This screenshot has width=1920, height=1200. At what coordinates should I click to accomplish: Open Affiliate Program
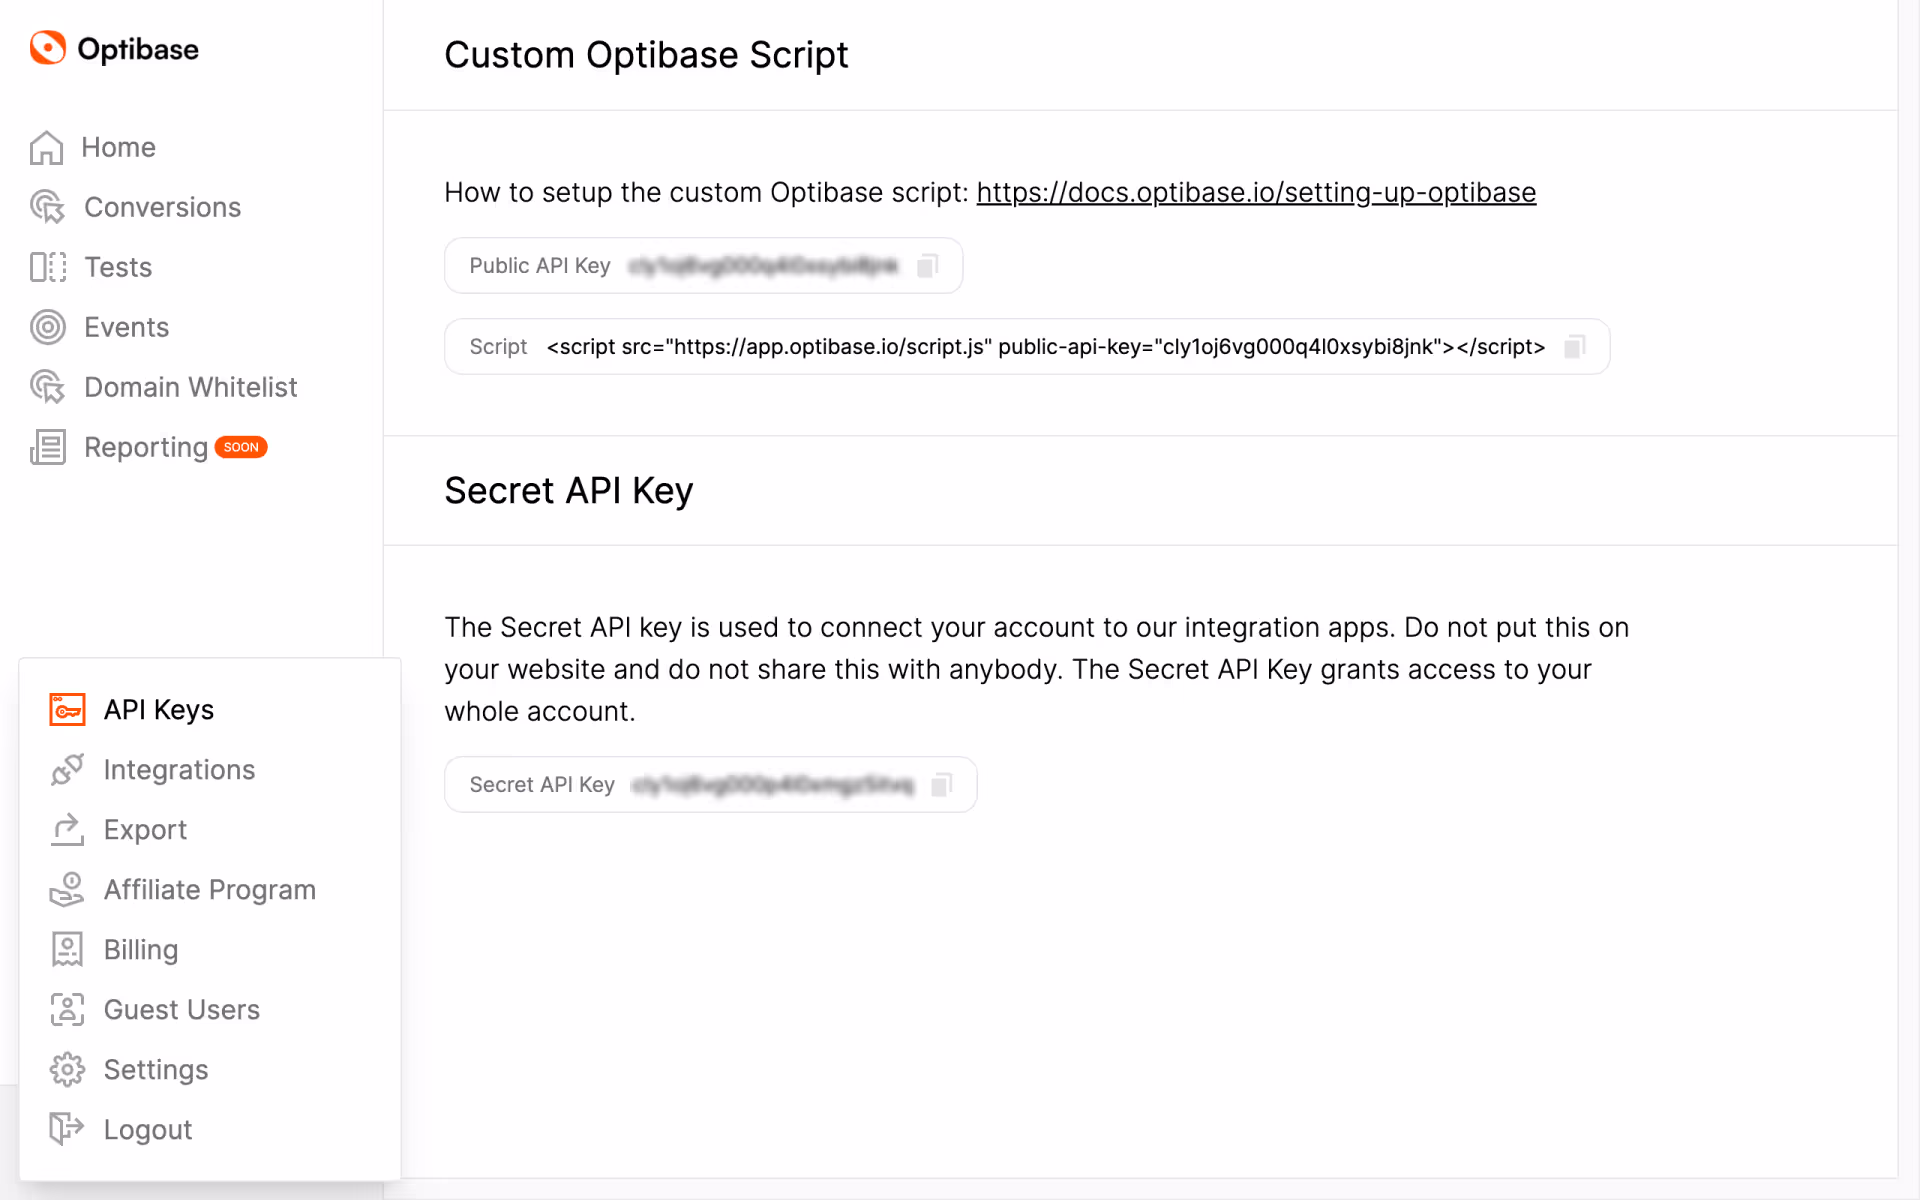click(209, 889)
